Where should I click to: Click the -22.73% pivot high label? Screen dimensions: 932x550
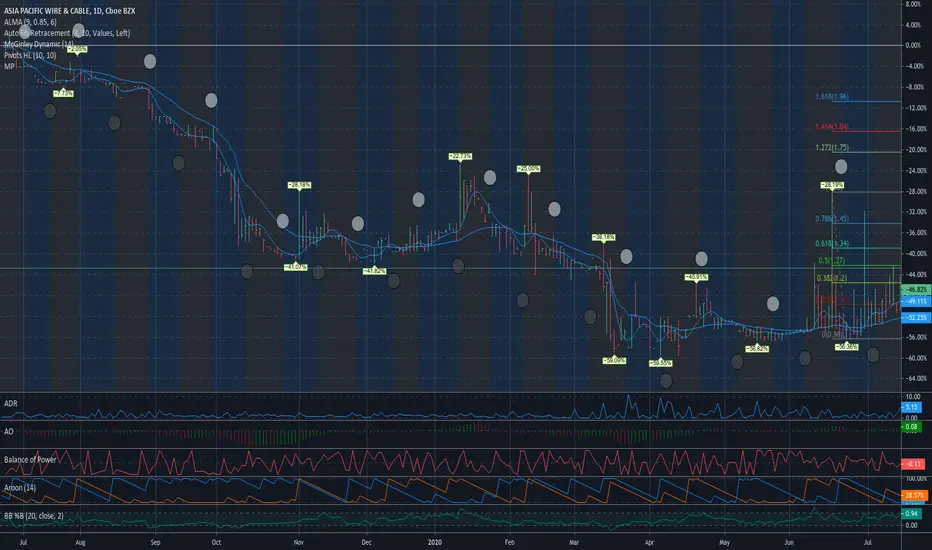tap(460, 156)
